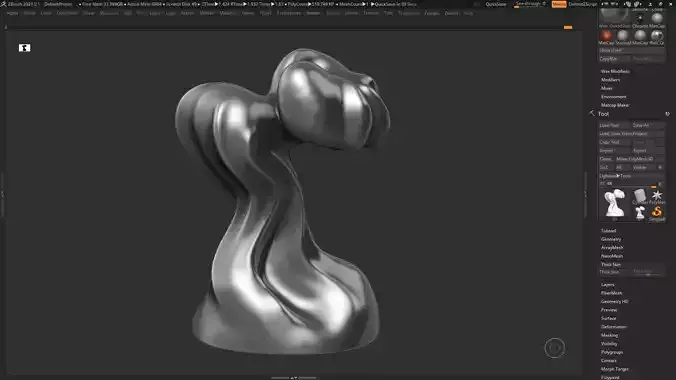Expand the Geometry HD section

tap(614, 301)
